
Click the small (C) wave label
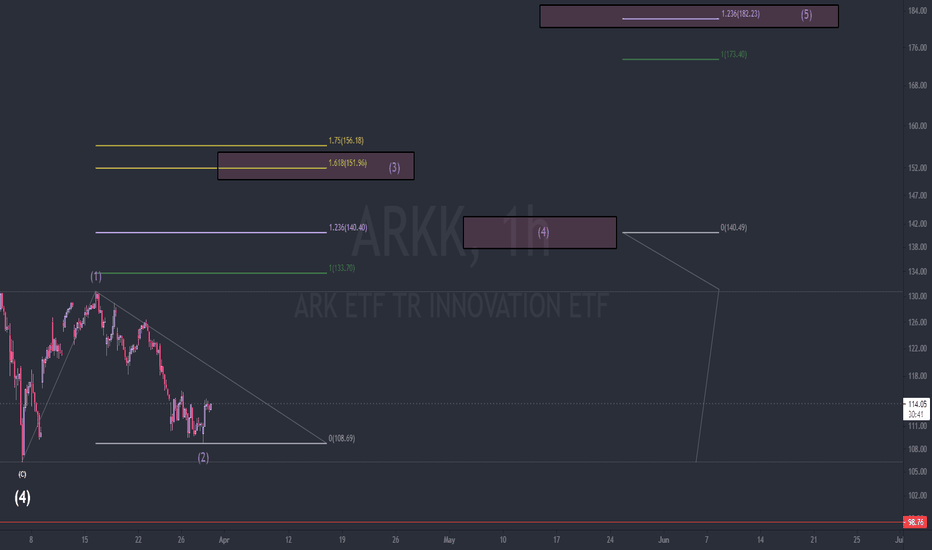tap(22, 474)
